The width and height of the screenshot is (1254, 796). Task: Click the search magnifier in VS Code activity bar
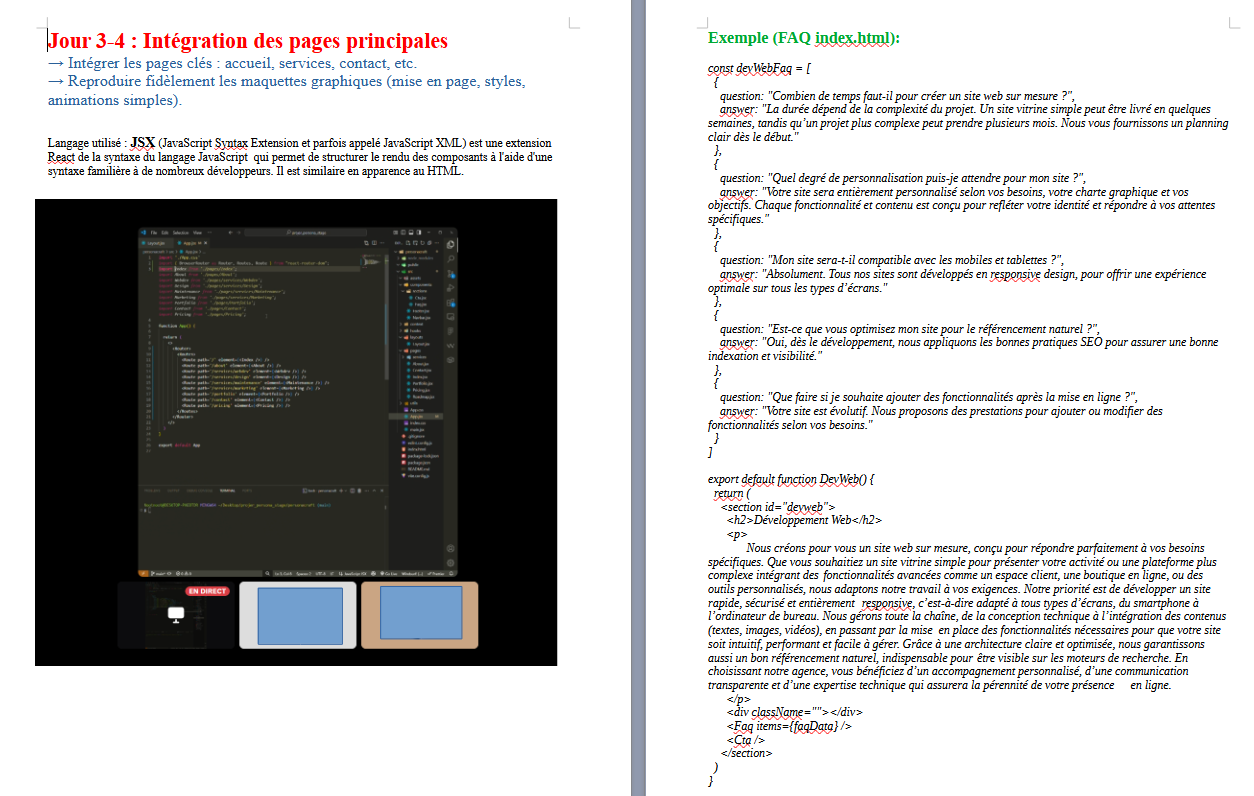[452, 258]
